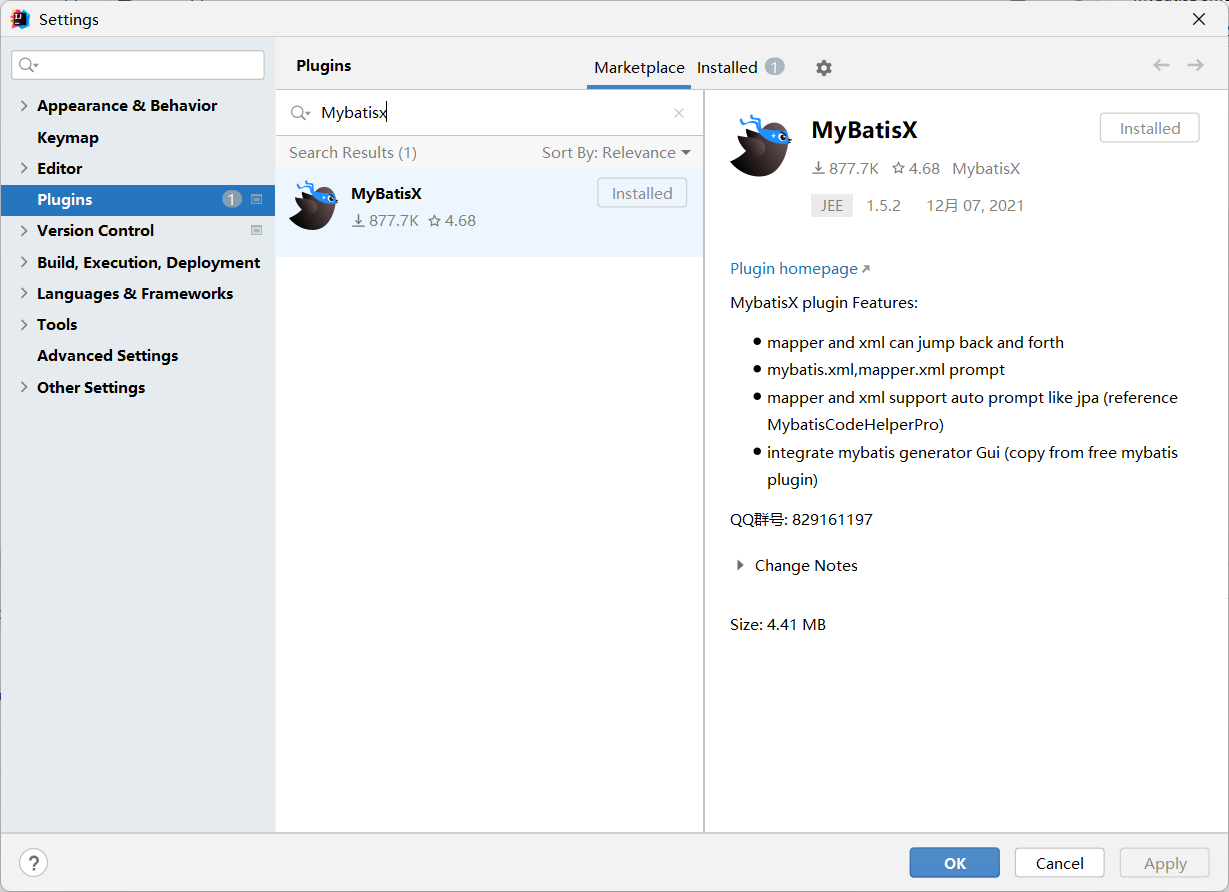
Task: Click the QQ群号: 829161197 text
Action: 801,520
